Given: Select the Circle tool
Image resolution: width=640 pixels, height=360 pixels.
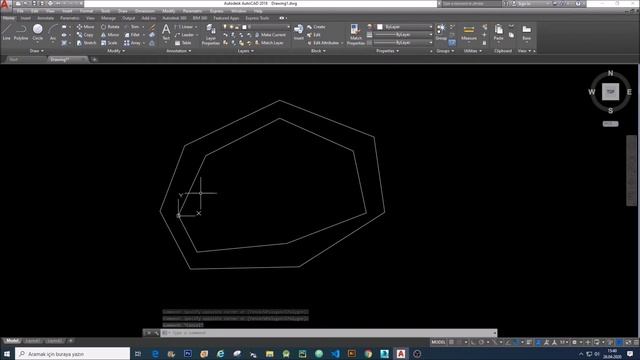Looking at the screenshot, I should [38, 32].
